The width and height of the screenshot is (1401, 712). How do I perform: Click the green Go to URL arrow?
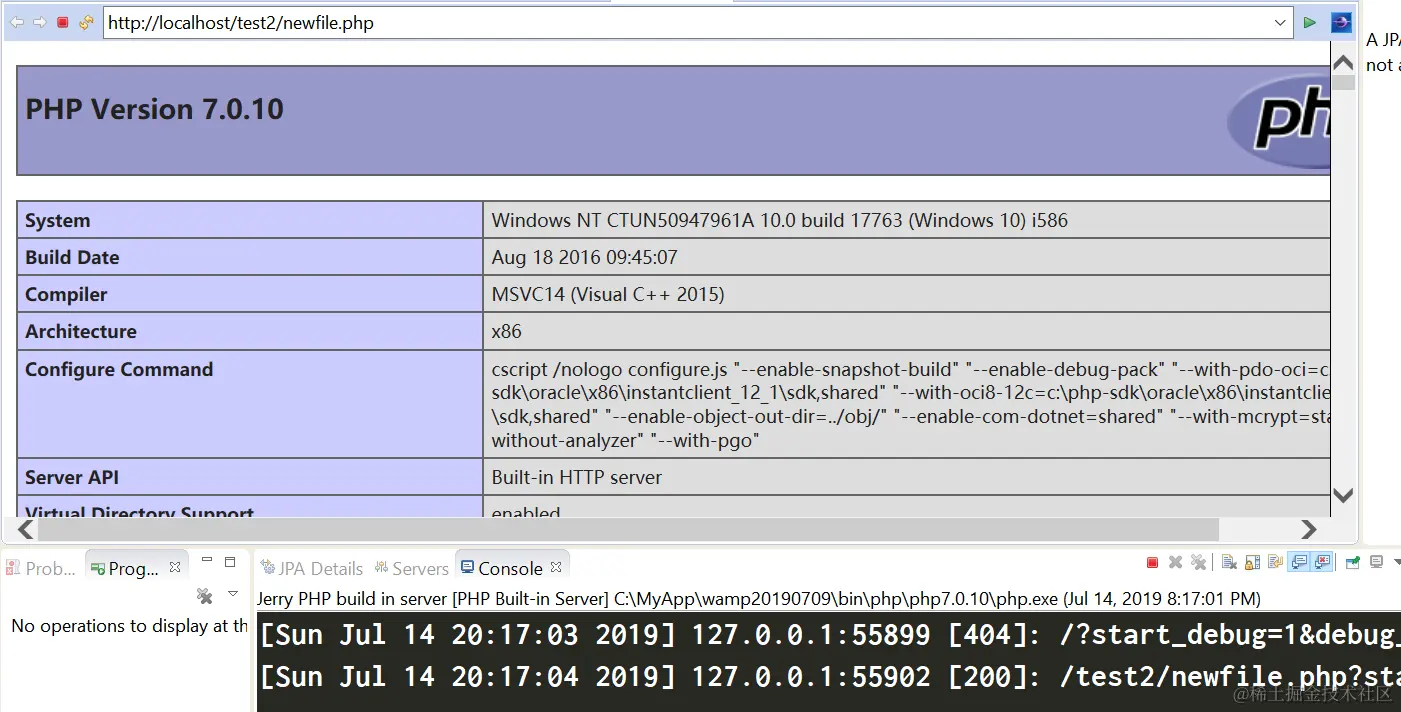pyautogui.click(x=1309, y=22)
